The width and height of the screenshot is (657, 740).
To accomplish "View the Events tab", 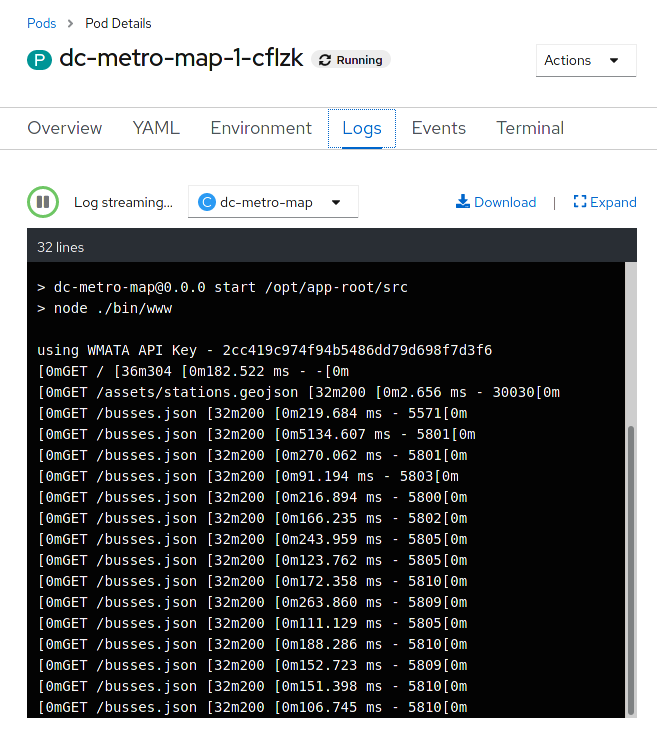I will pyautogui.click(x=439, y=128).
